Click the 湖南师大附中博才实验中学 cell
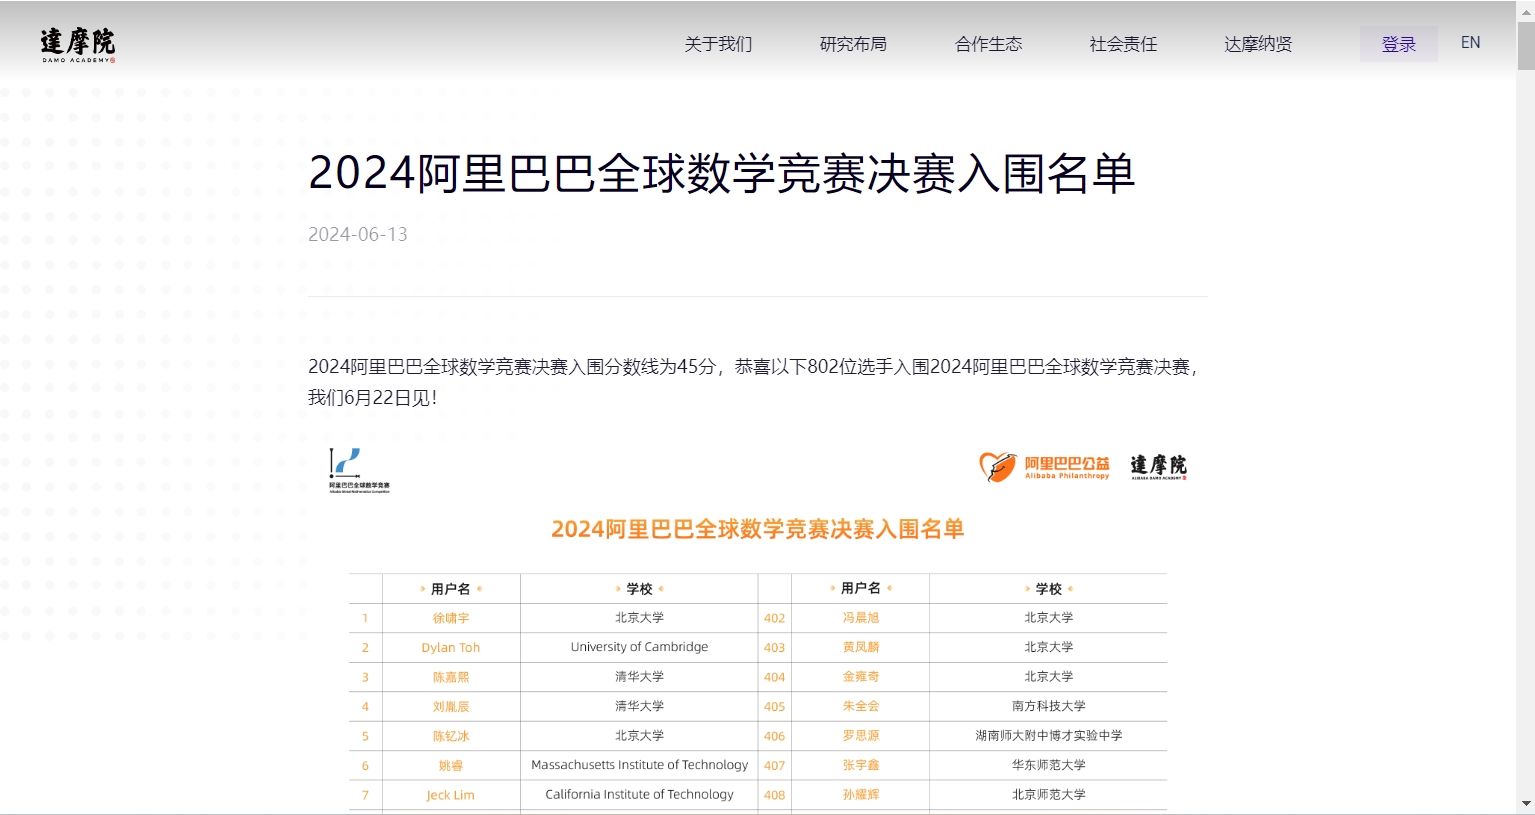Viewport: 1535px width, 815px height. click(x=1048, y=735)
